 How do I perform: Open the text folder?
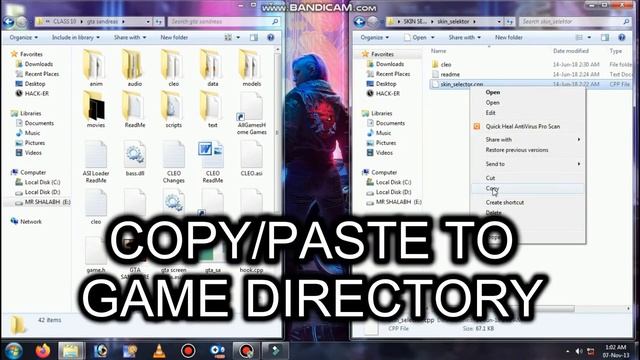212,109
